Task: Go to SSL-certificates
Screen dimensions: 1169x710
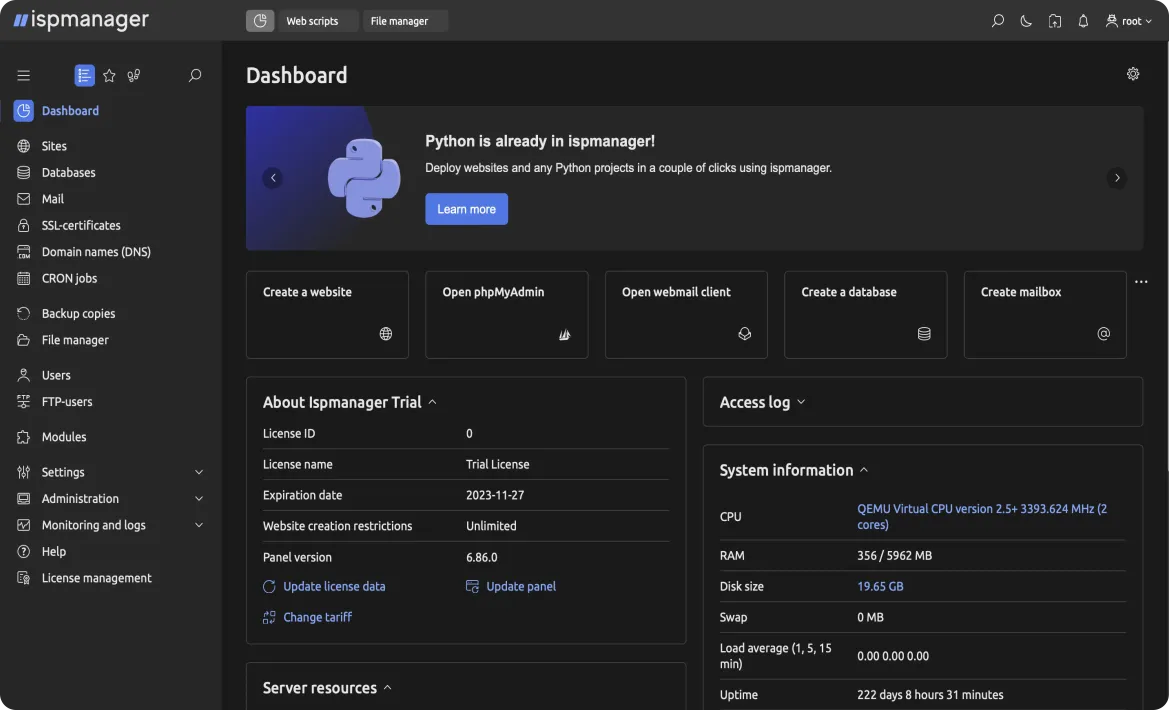Action: click(x=81, y=225)
